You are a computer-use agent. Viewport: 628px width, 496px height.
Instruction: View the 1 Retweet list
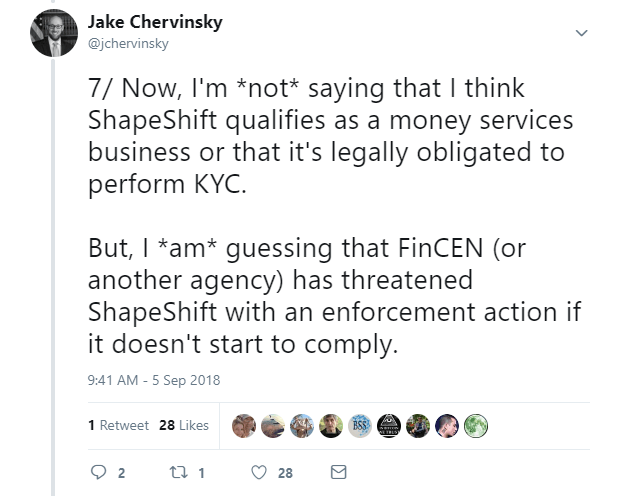pos(117,425)
